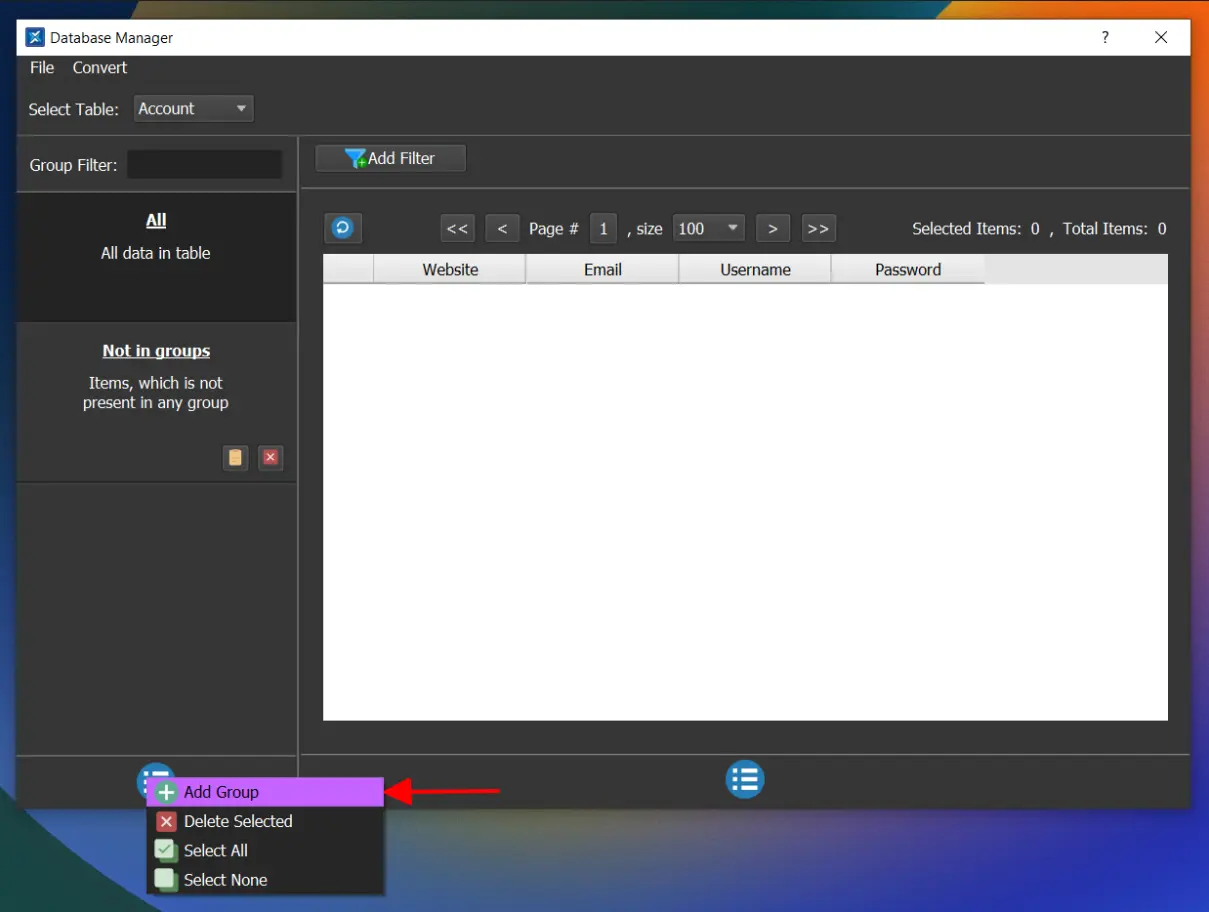Go to previous page with < button
The width and height of the screenshot is (1209, 912).
click(502, 228)
